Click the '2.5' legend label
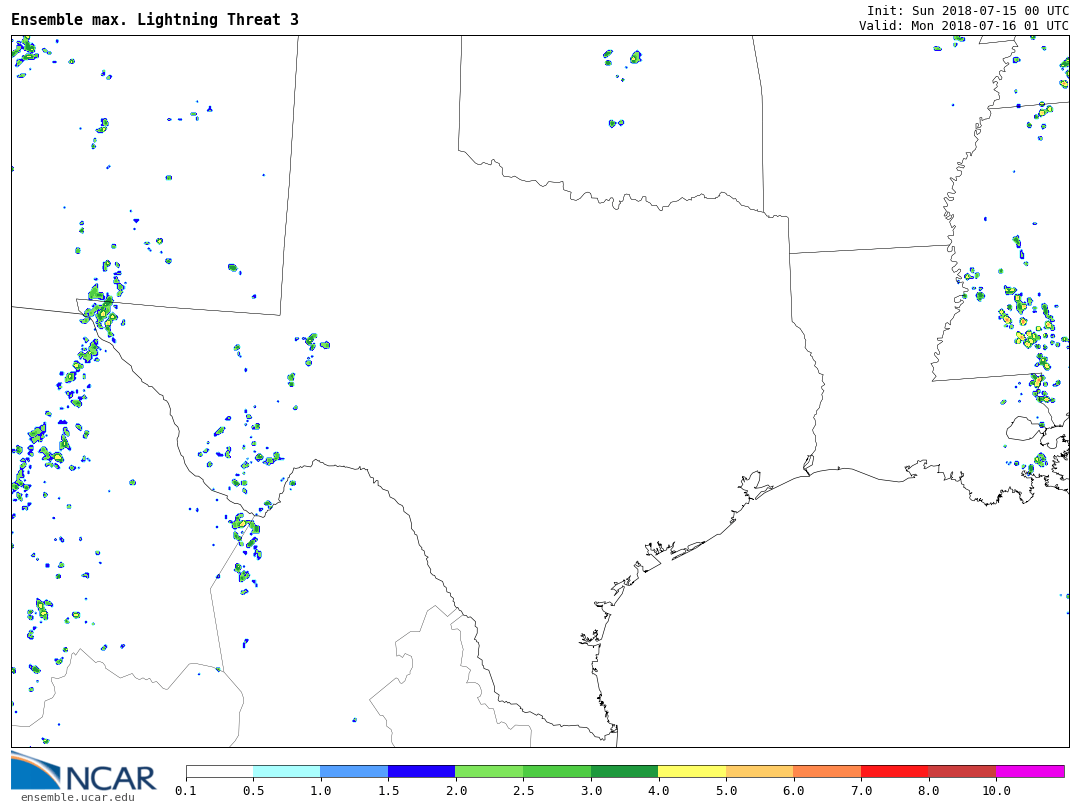1080x810 pixels. point(523,790)
